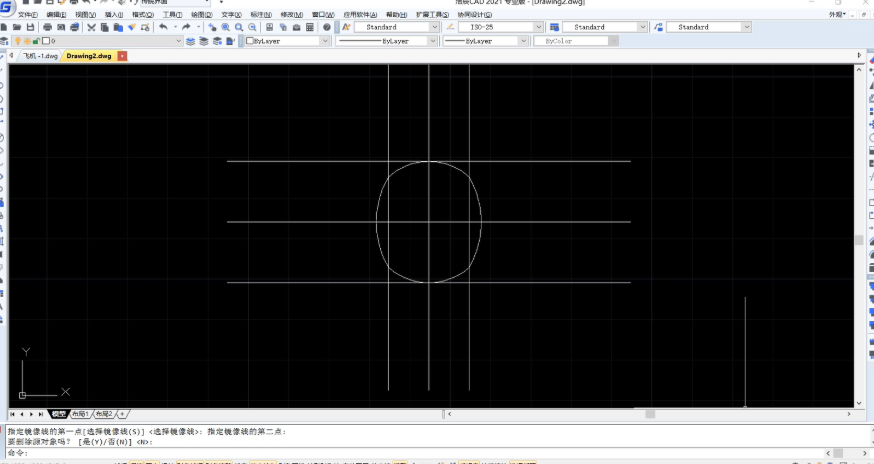This screenshot has height=464, width=874.
Task: Switch to the 飞机-1.dwg tab
Action: (40, 56)
